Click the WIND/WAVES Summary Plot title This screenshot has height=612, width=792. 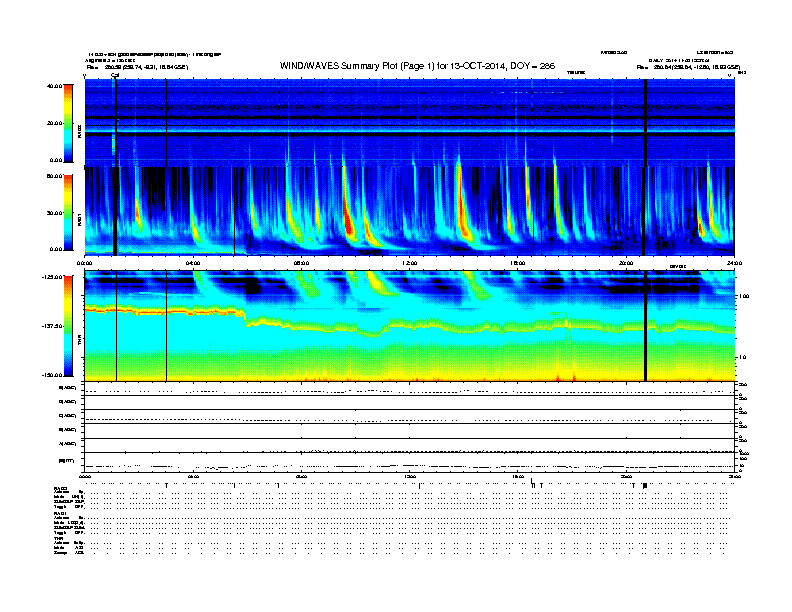(x=417, y=66)
